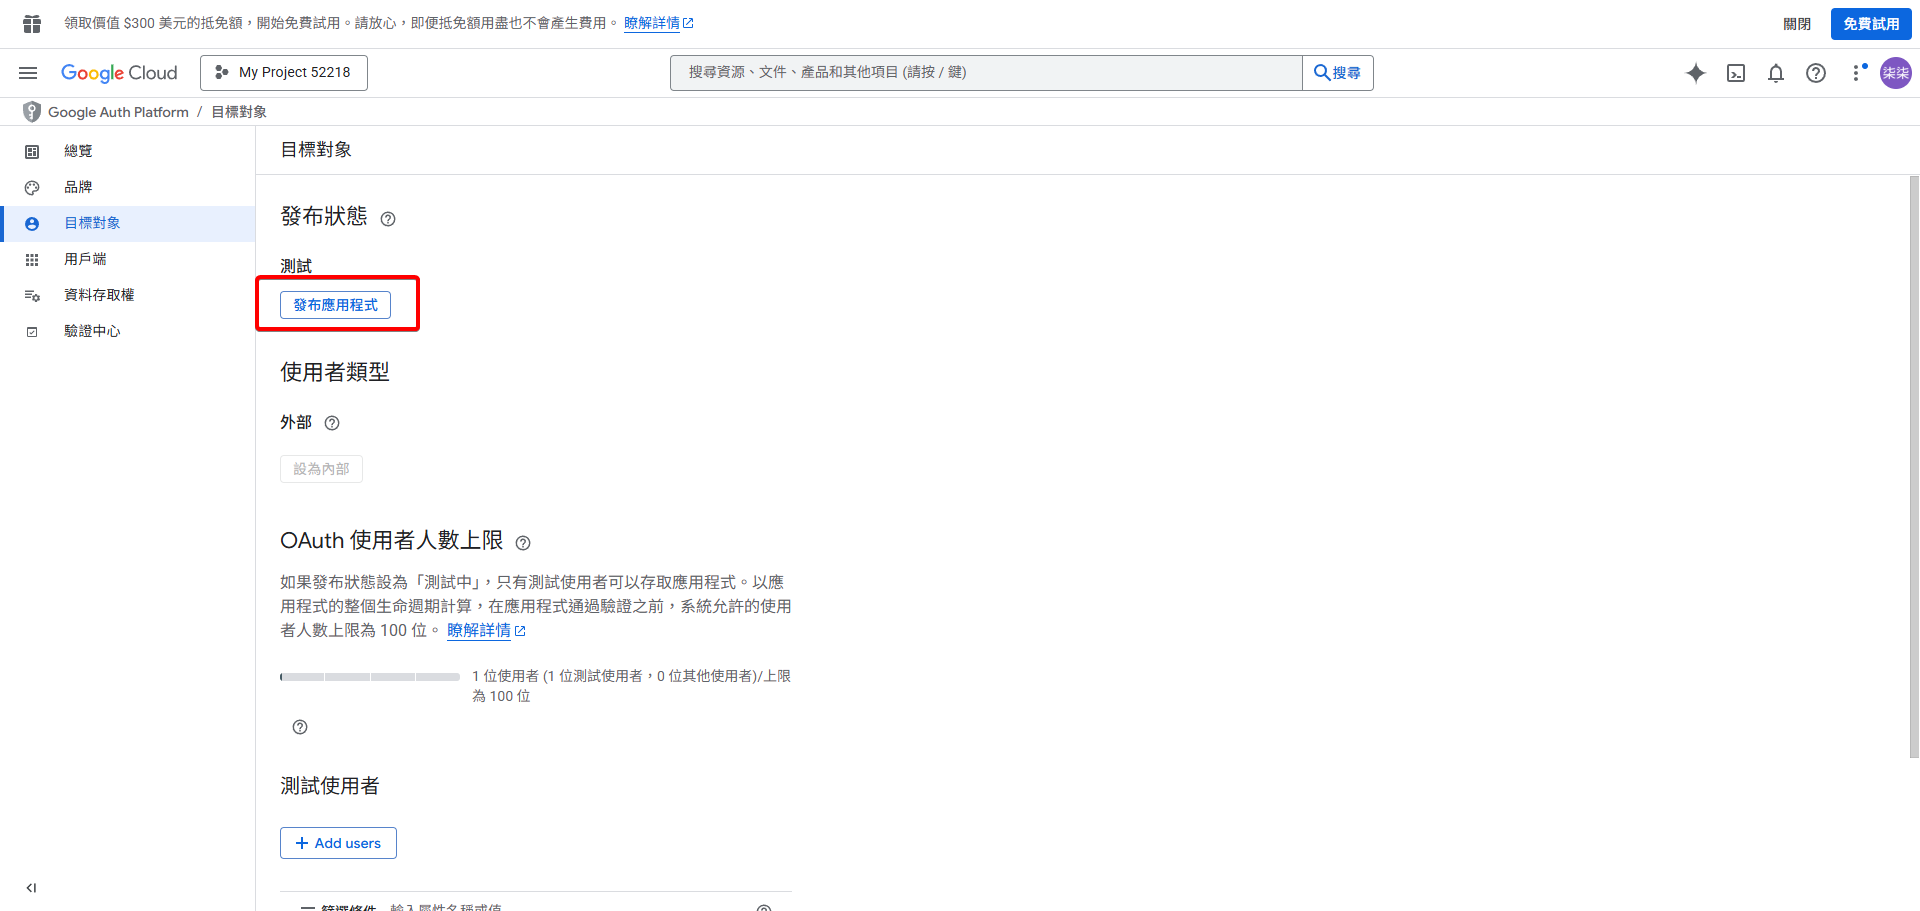The width and height of the screenshot is (1920, 911).
Task: Open Gemini AI assistant in the top bar
Action: (1696, 72)
